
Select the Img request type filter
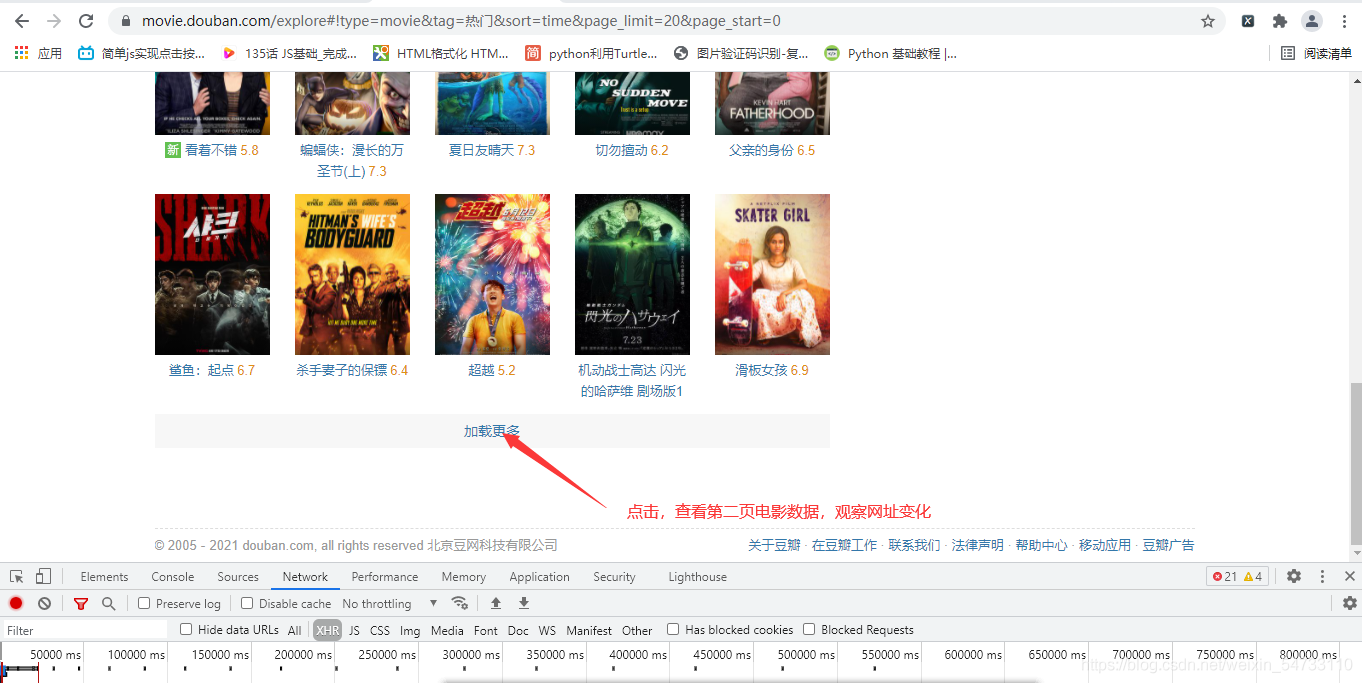point(410,630)
